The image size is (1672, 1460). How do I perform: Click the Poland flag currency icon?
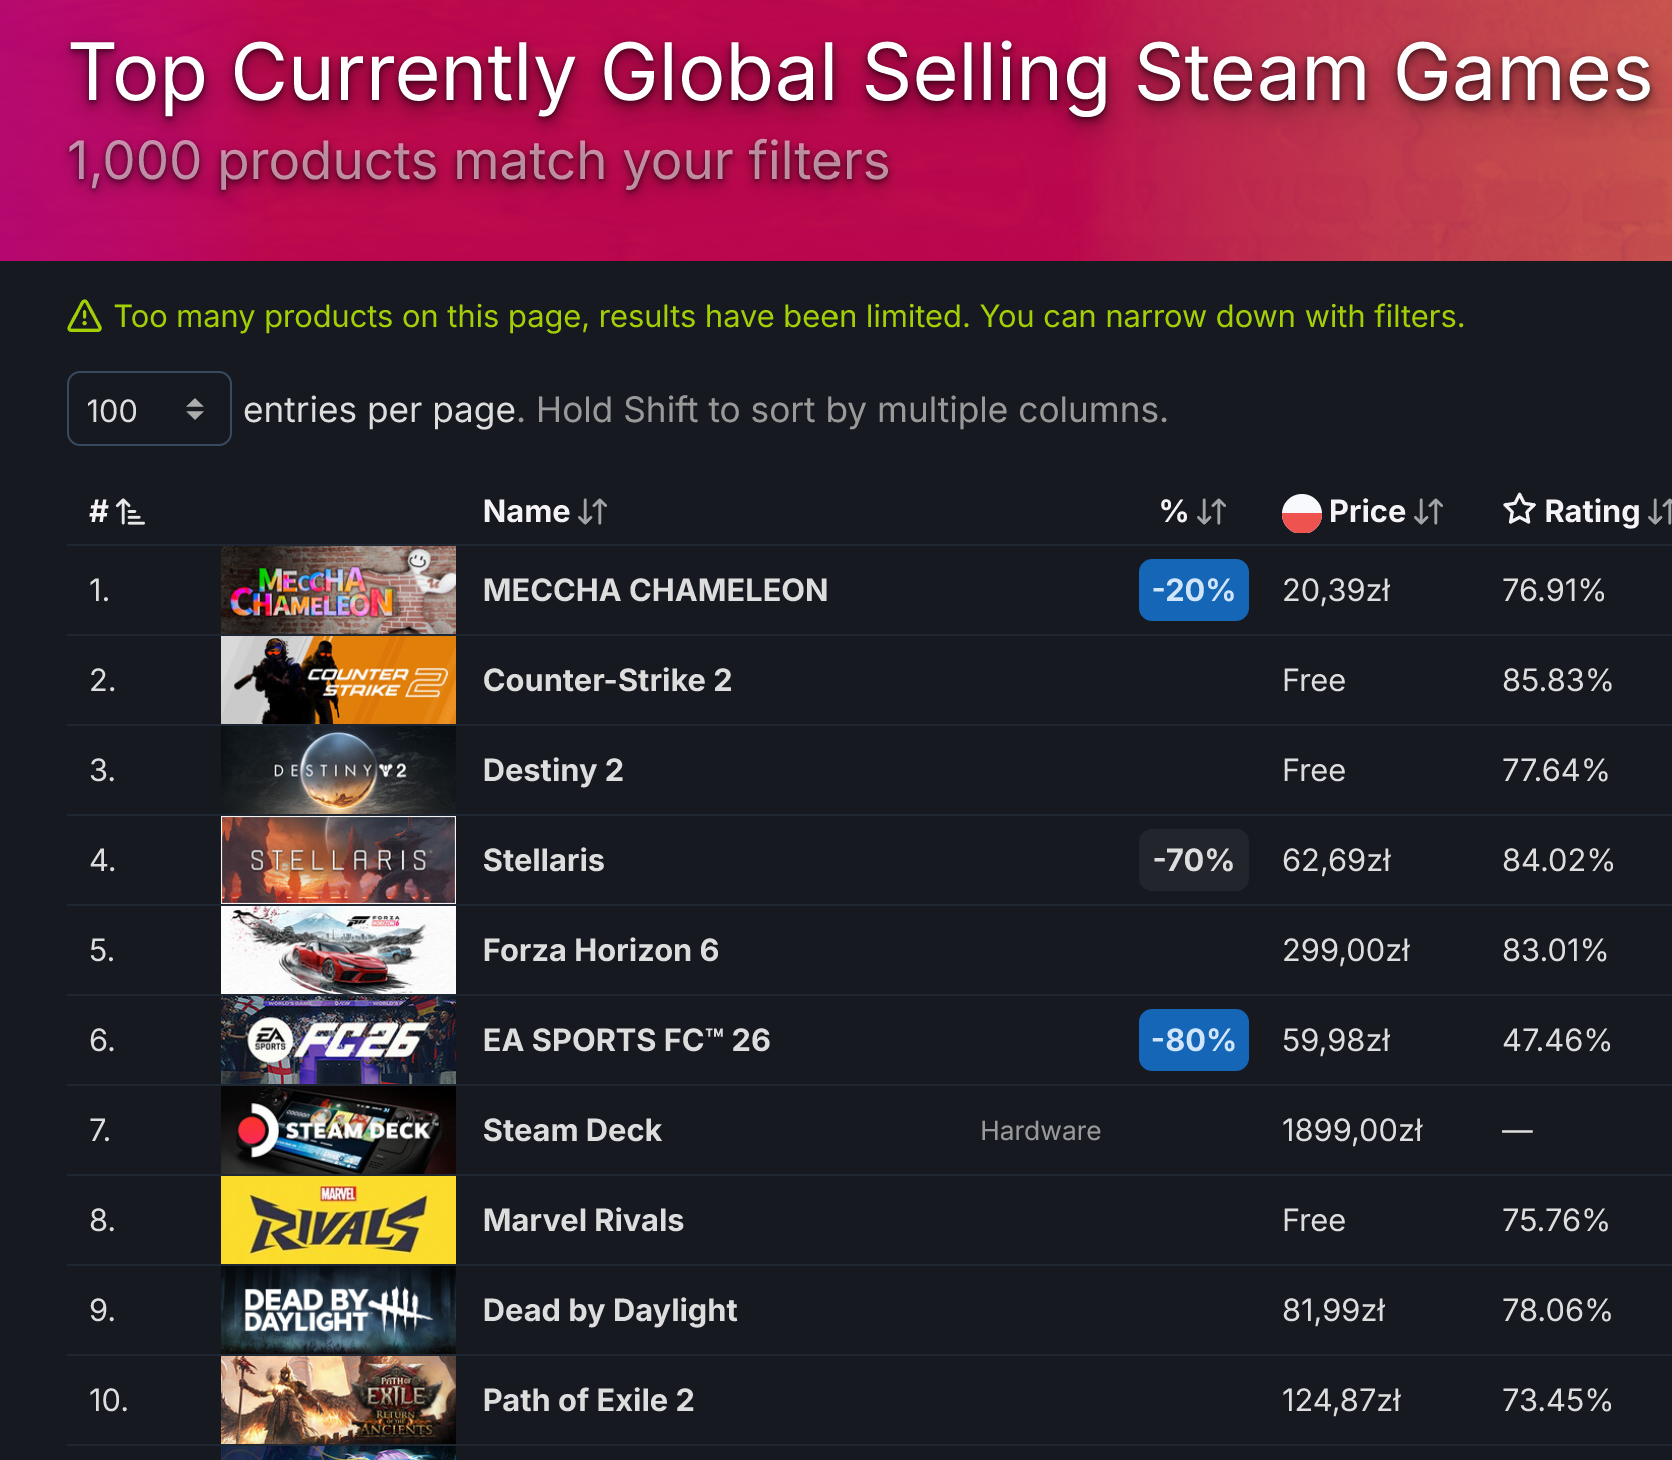(x=1302, y=513)
